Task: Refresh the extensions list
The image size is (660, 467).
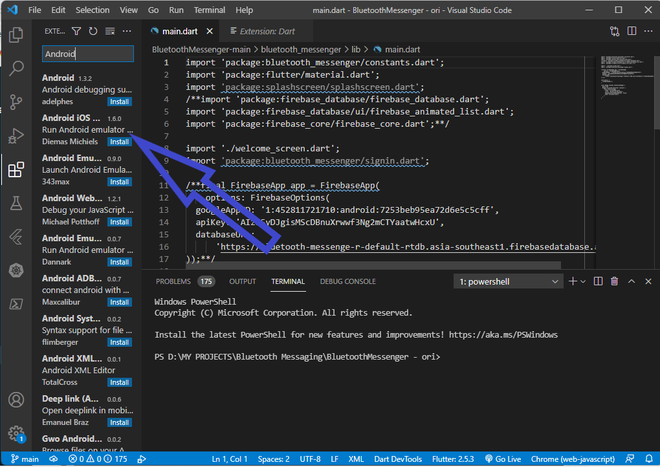Action: (x=93, y=31)
